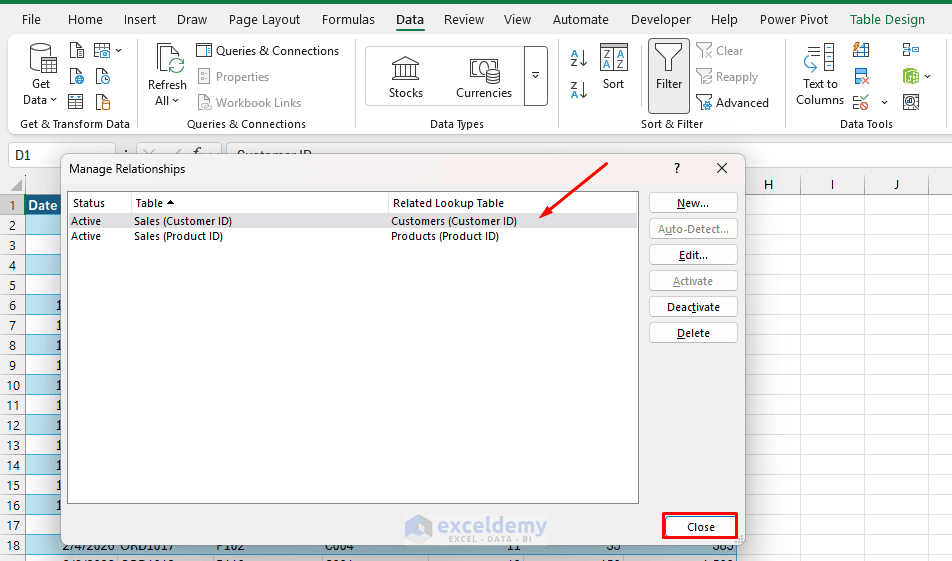
Task: Deactivate the selected relationship
Action: (693, 307)
